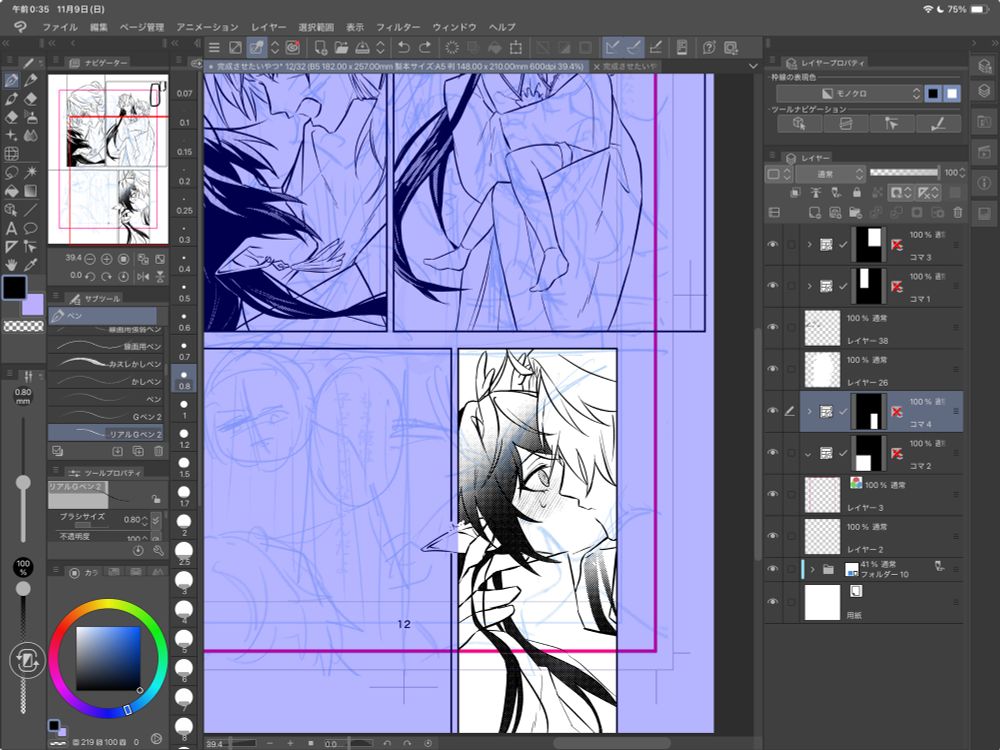Expand the コマ1 frame folder

[x=809, y=286]
